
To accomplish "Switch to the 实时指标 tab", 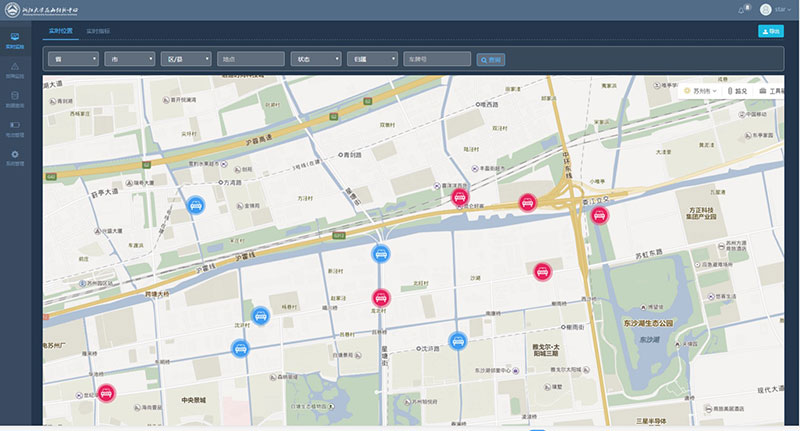I will (98, 32).
